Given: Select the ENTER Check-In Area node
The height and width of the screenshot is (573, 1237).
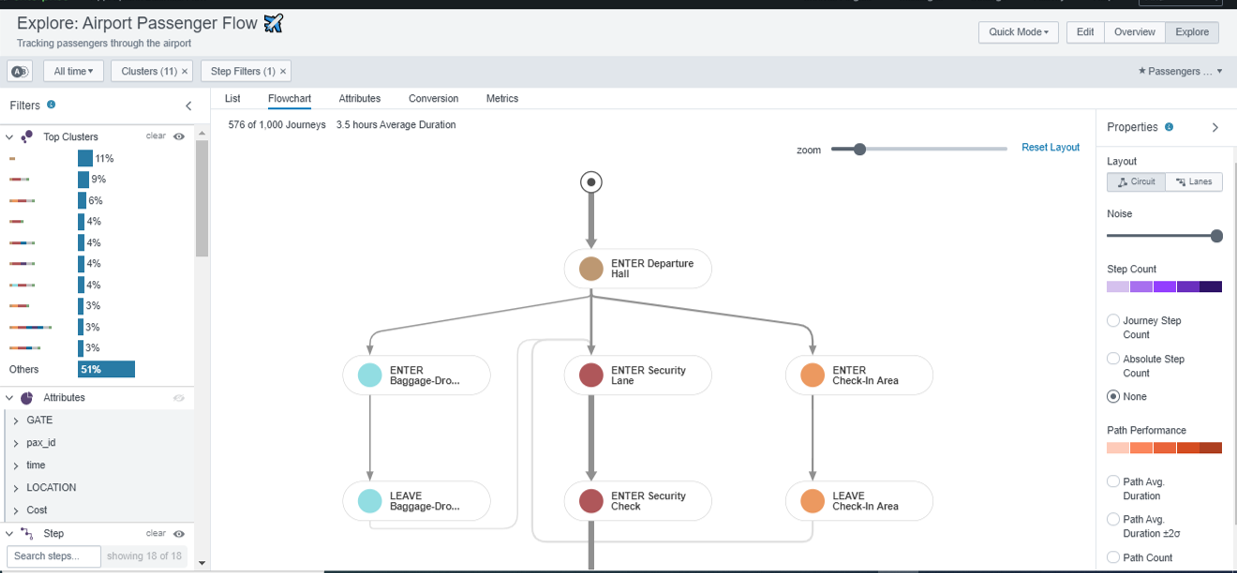Looking at the screenshot, I should [859, 375].
